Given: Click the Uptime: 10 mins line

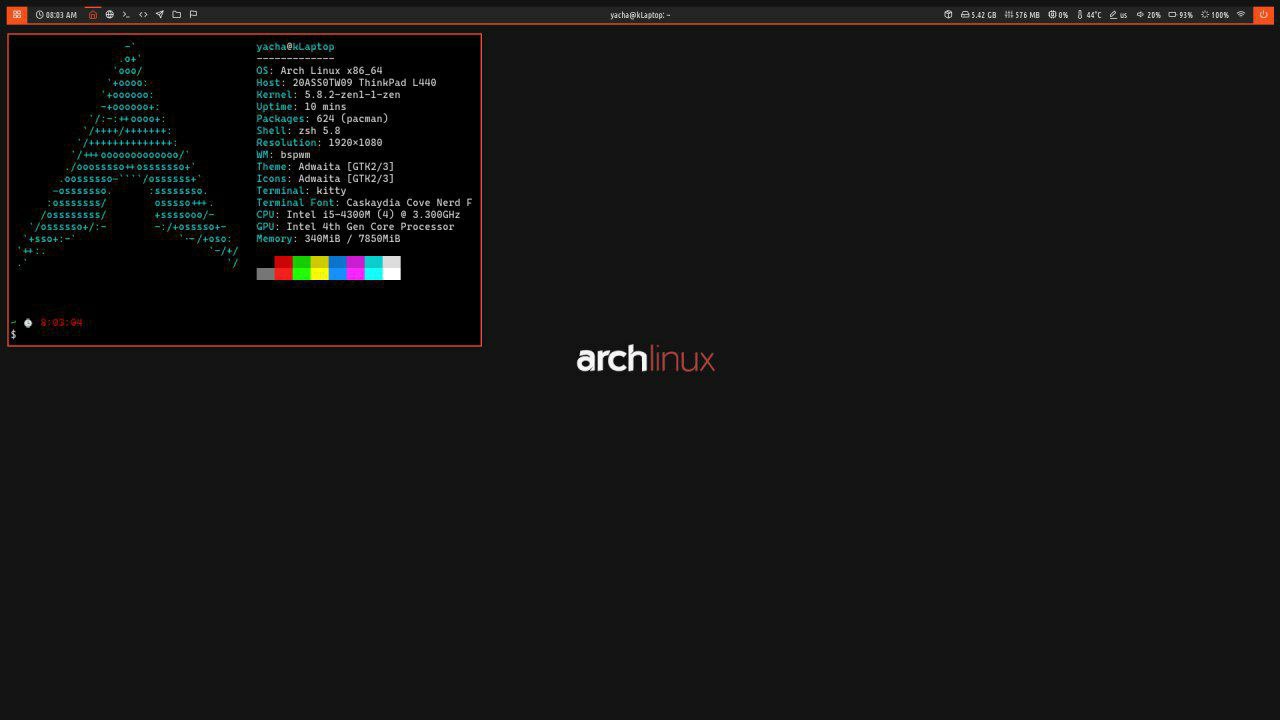Looking at the screenshot, I should 301,107.
